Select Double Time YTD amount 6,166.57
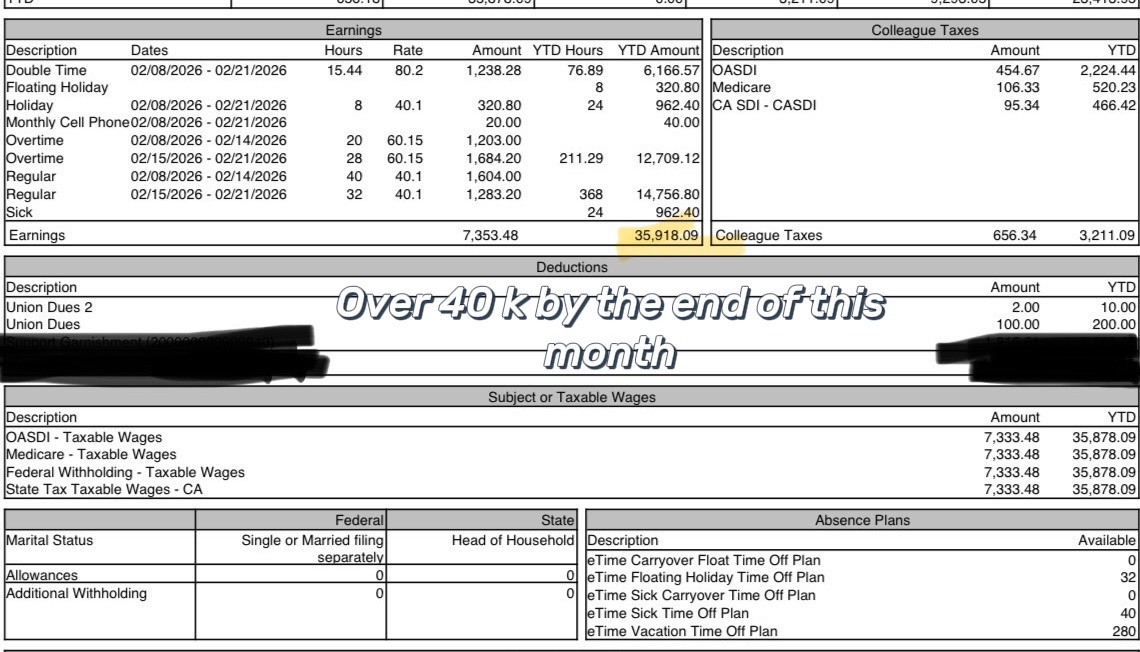Screen dimensions: 1140x652 pos(671,71)
